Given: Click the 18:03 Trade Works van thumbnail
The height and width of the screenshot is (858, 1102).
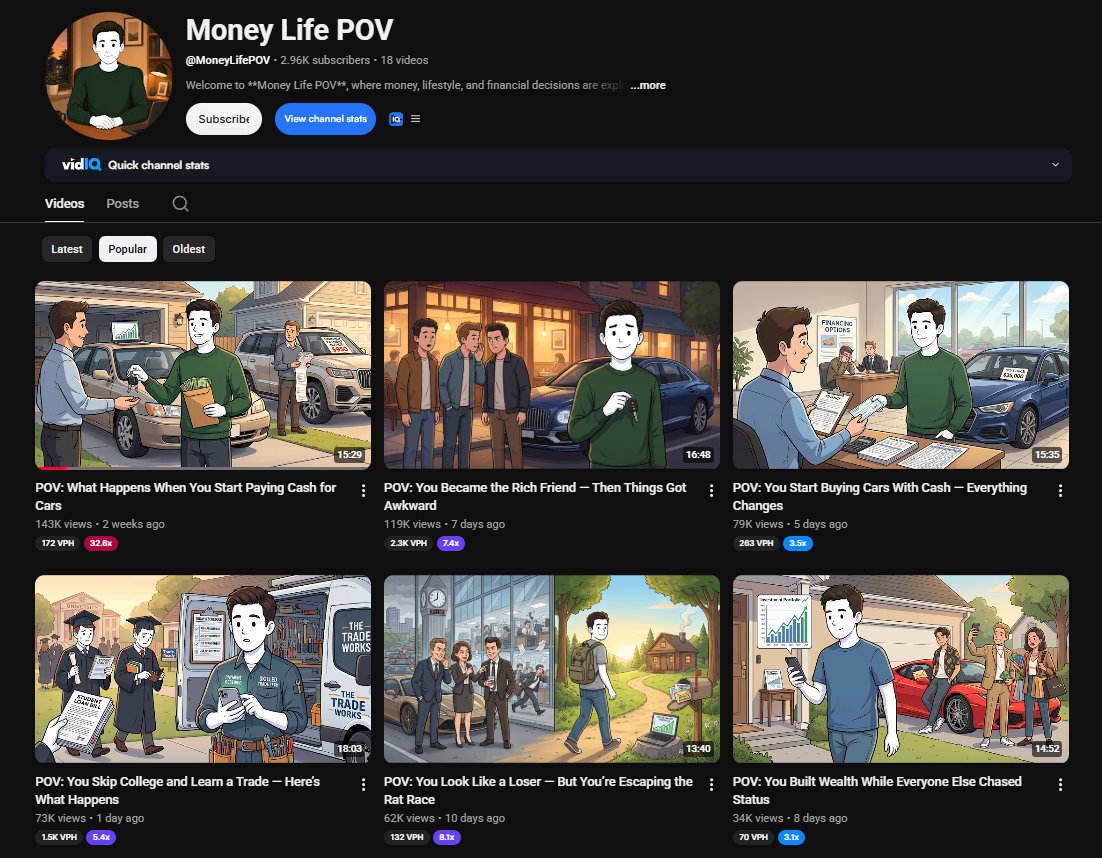Looking at the screenshot, I should click(203, 669).
